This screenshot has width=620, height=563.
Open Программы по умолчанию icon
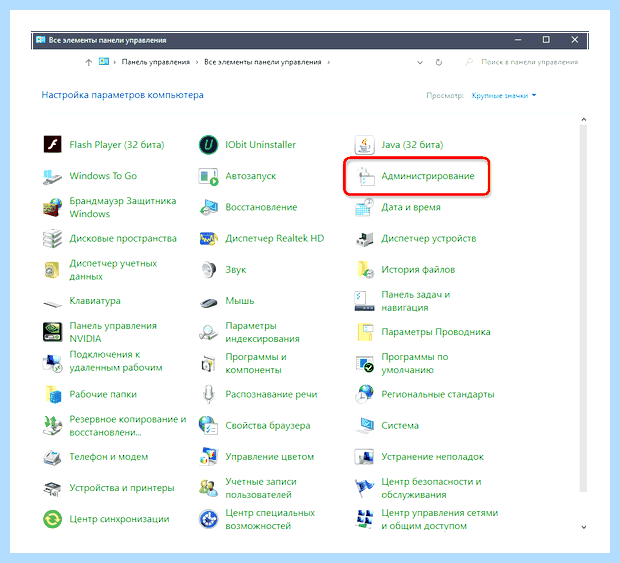coord(364,363)
